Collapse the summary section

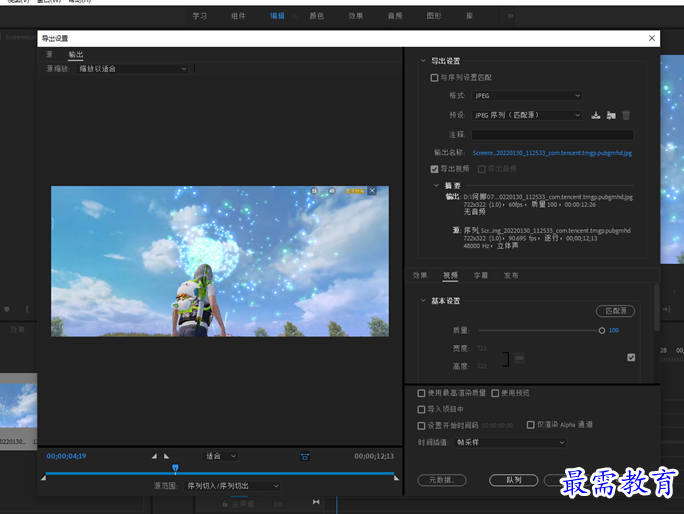click(436, 185)
